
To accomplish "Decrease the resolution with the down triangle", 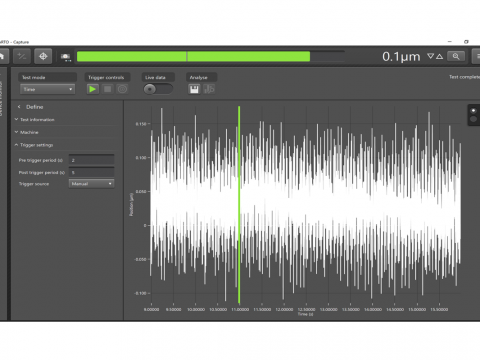I will click(431, 56).
